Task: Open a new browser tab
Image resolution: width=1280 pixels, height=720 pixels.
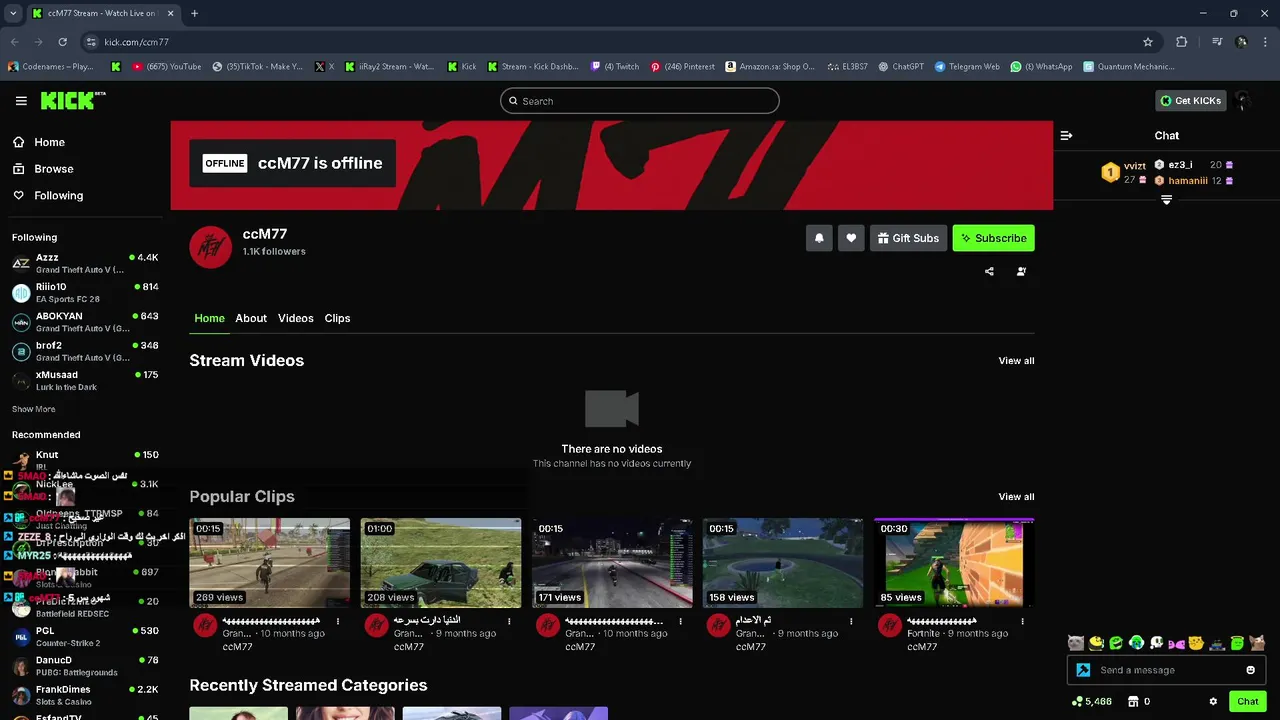Action: (x=194, y=14)
